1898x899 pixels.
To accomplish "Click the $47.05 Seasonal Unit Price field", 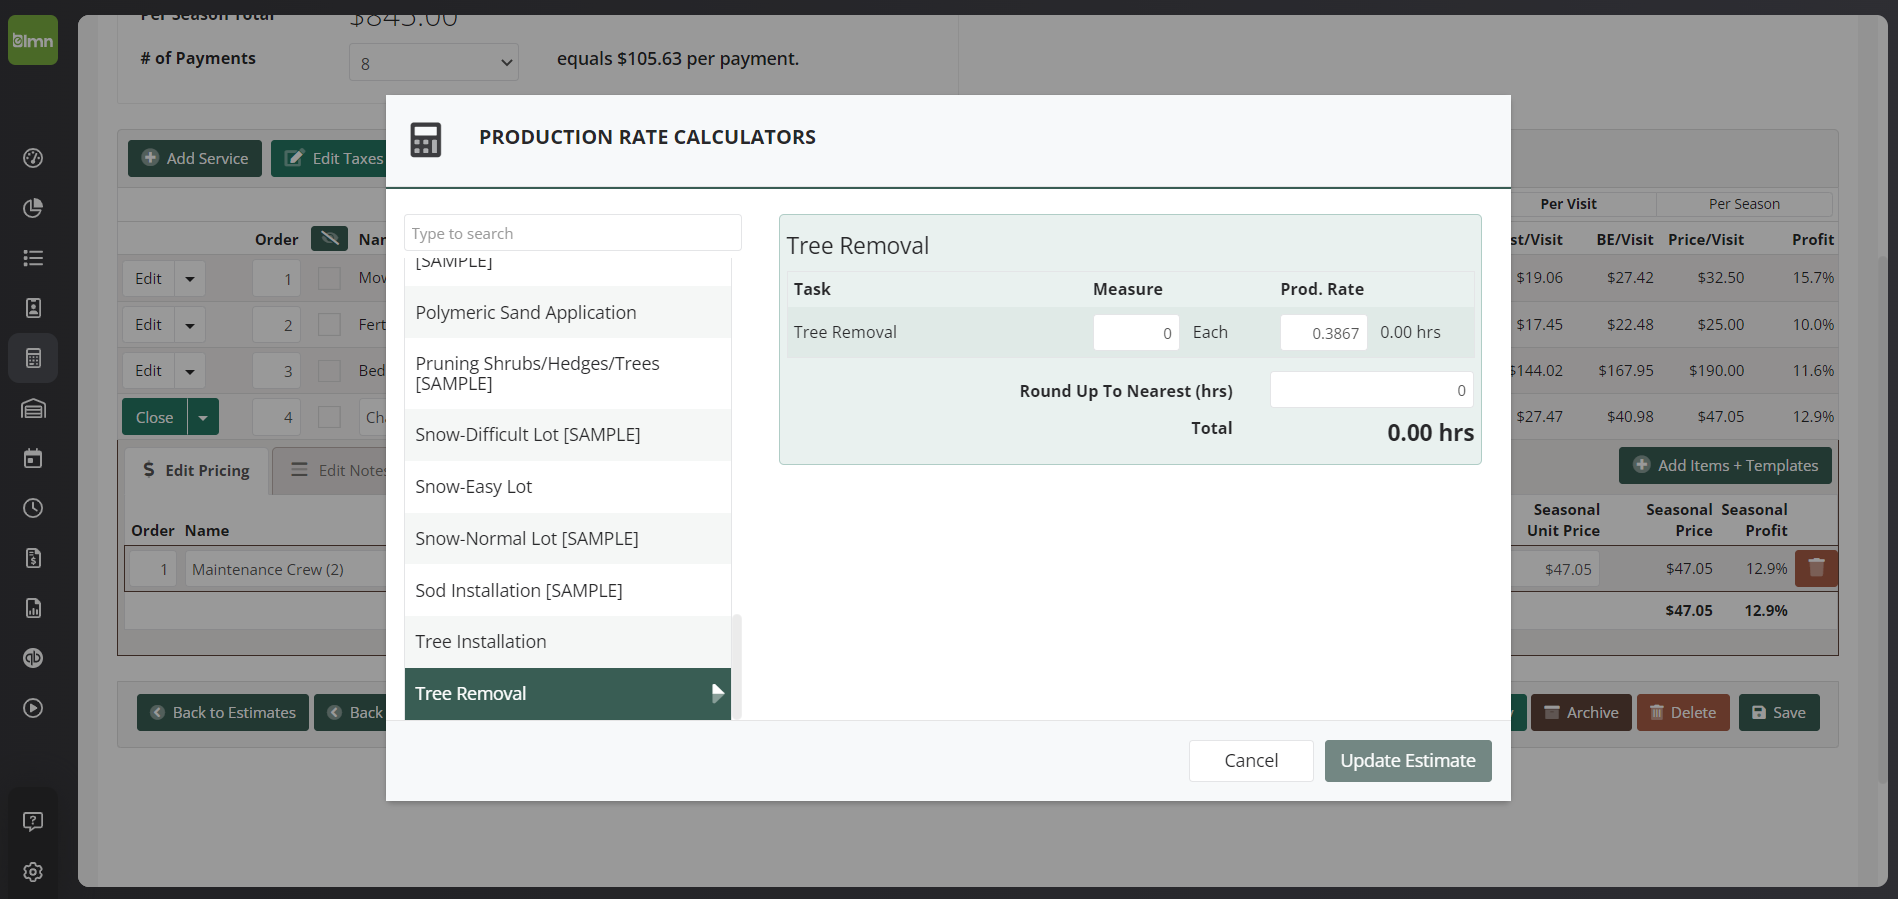I will point(1556,569).
